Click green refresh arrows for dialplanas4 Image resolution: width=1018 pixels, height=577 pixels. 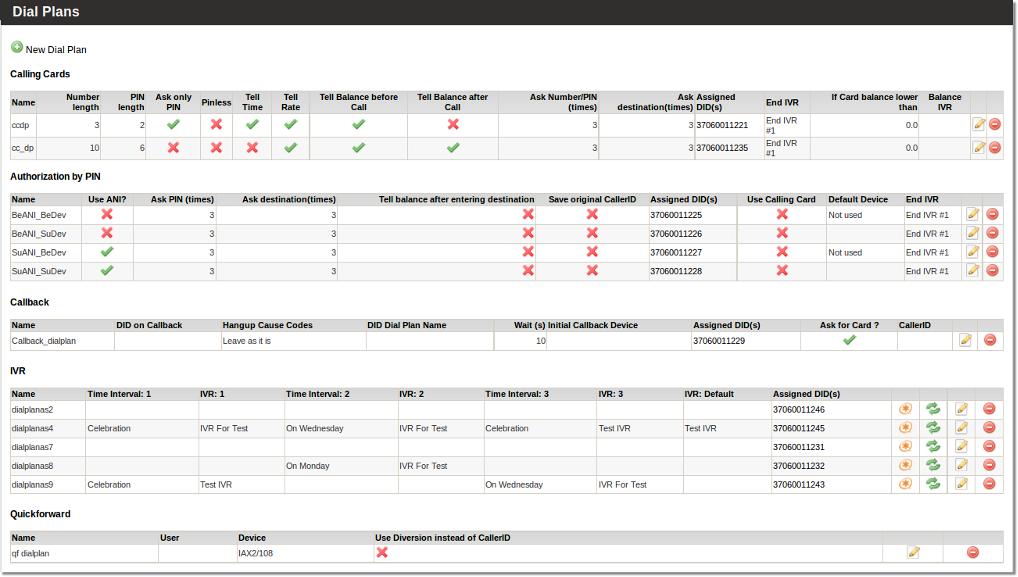pyautogui.click(x=933, y=428)
